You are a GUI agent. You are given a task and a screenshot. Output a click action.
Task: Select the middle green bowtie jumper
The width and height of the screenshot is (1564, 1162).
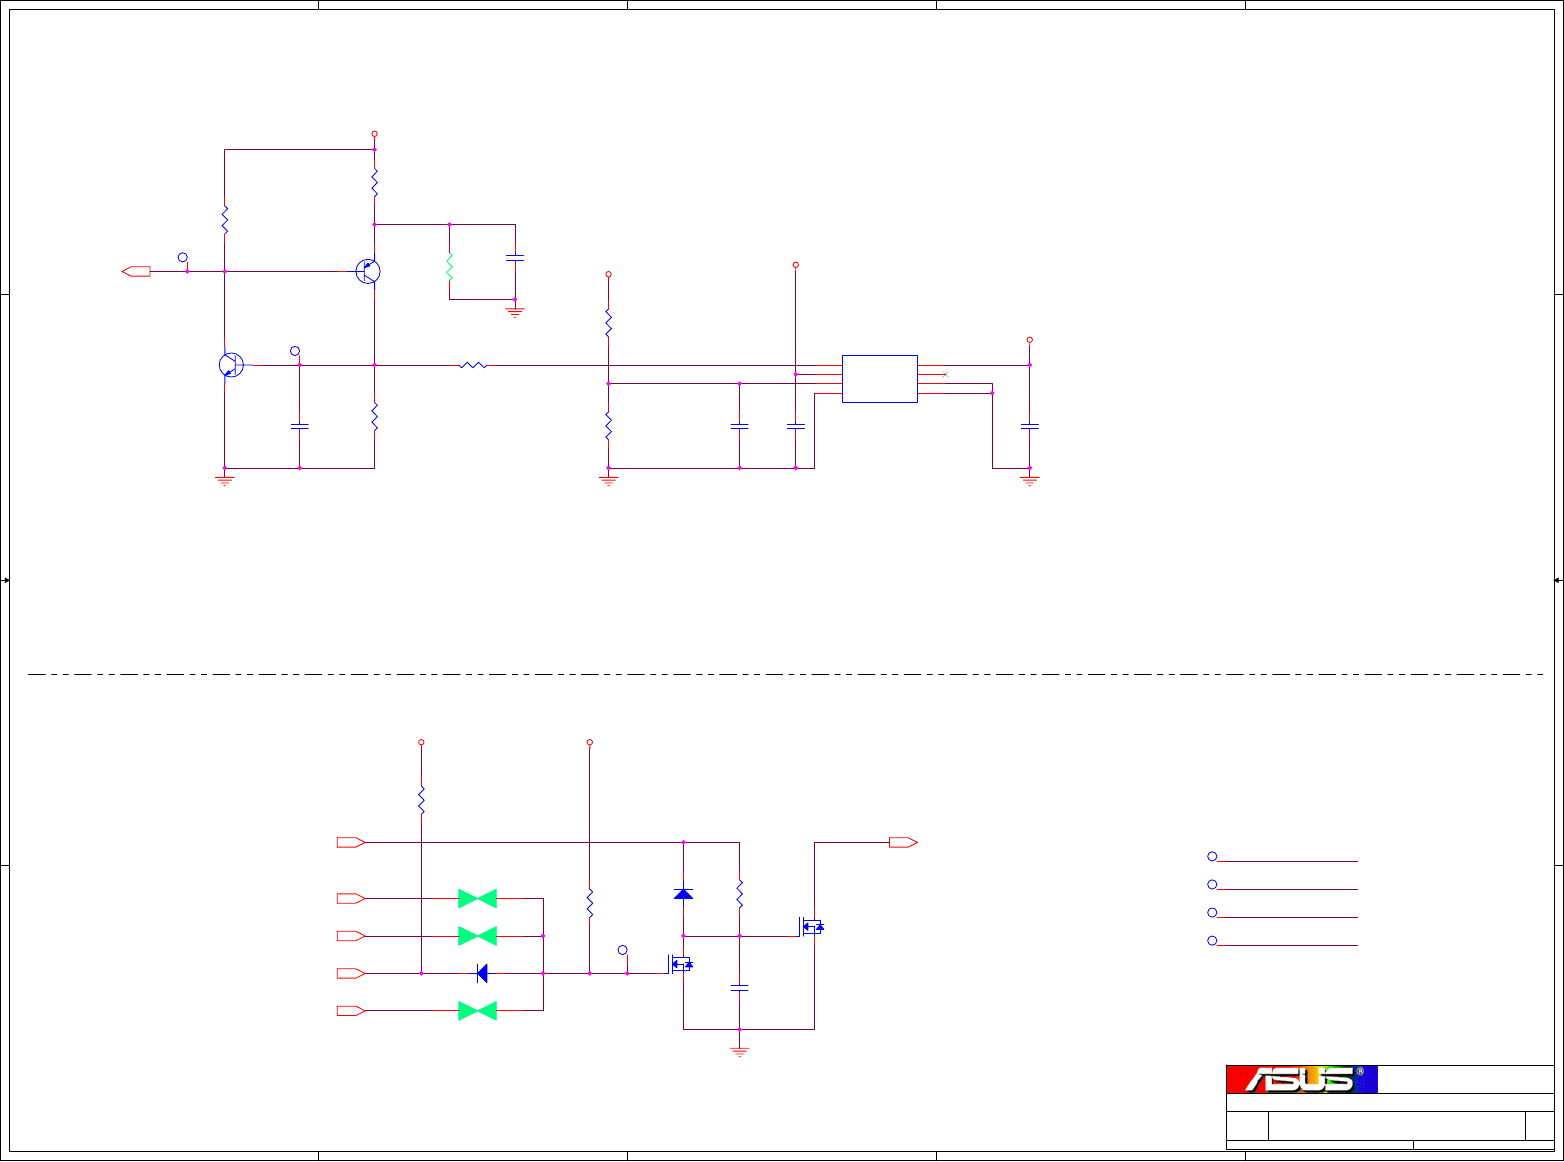point(477,936)
